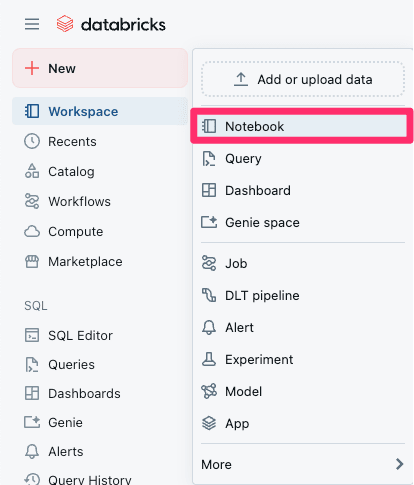Open SQL Editor in the sidebar
This screenshot has height=485, width=414.
[100, 335]
